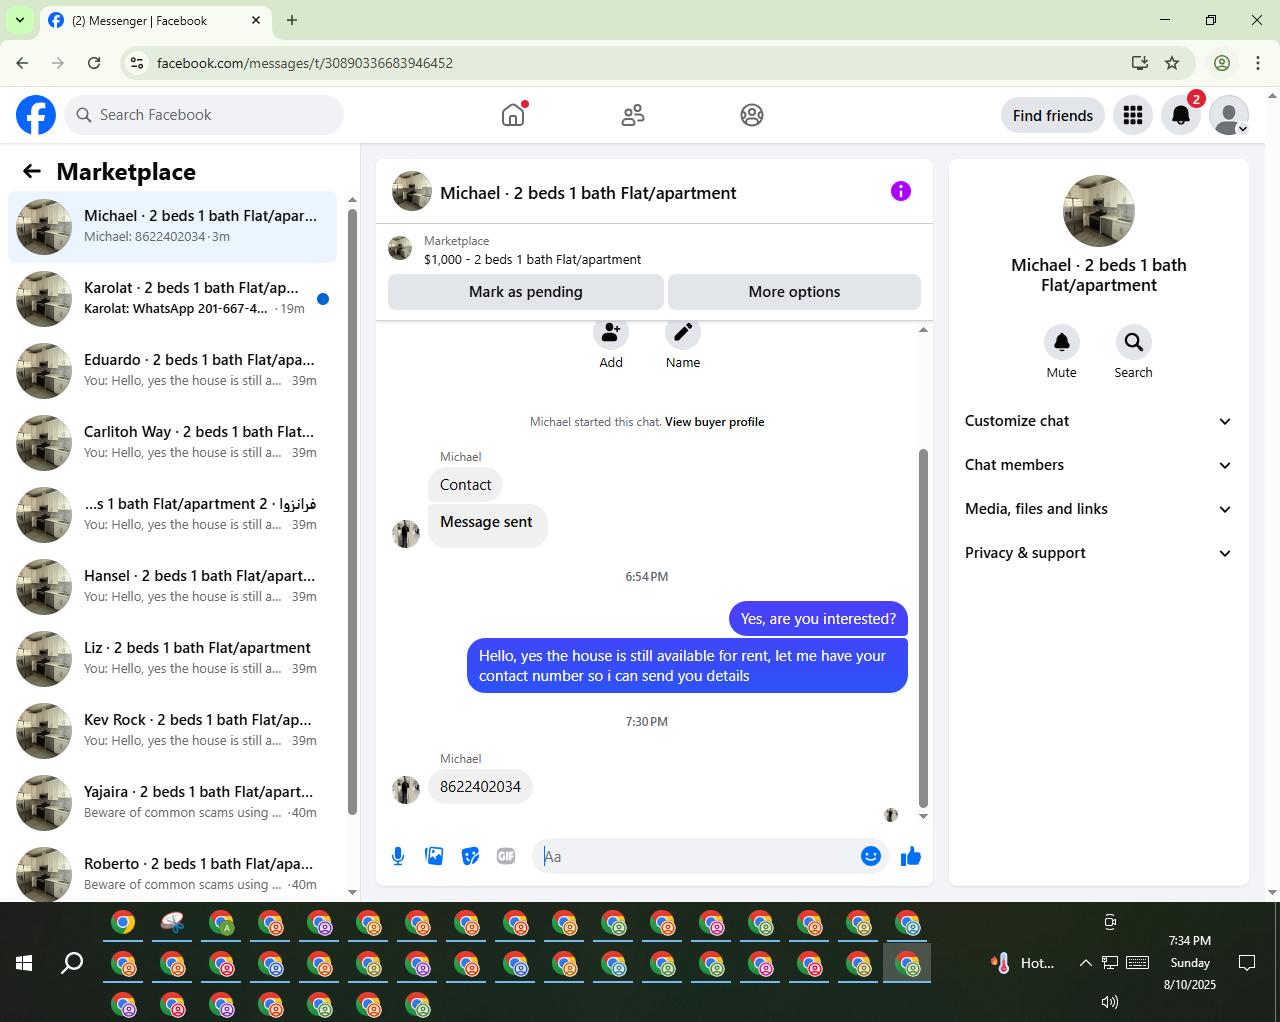1280x1022 pixels.
Task: Search in conversation from right panel
Action: [1134, 342]
